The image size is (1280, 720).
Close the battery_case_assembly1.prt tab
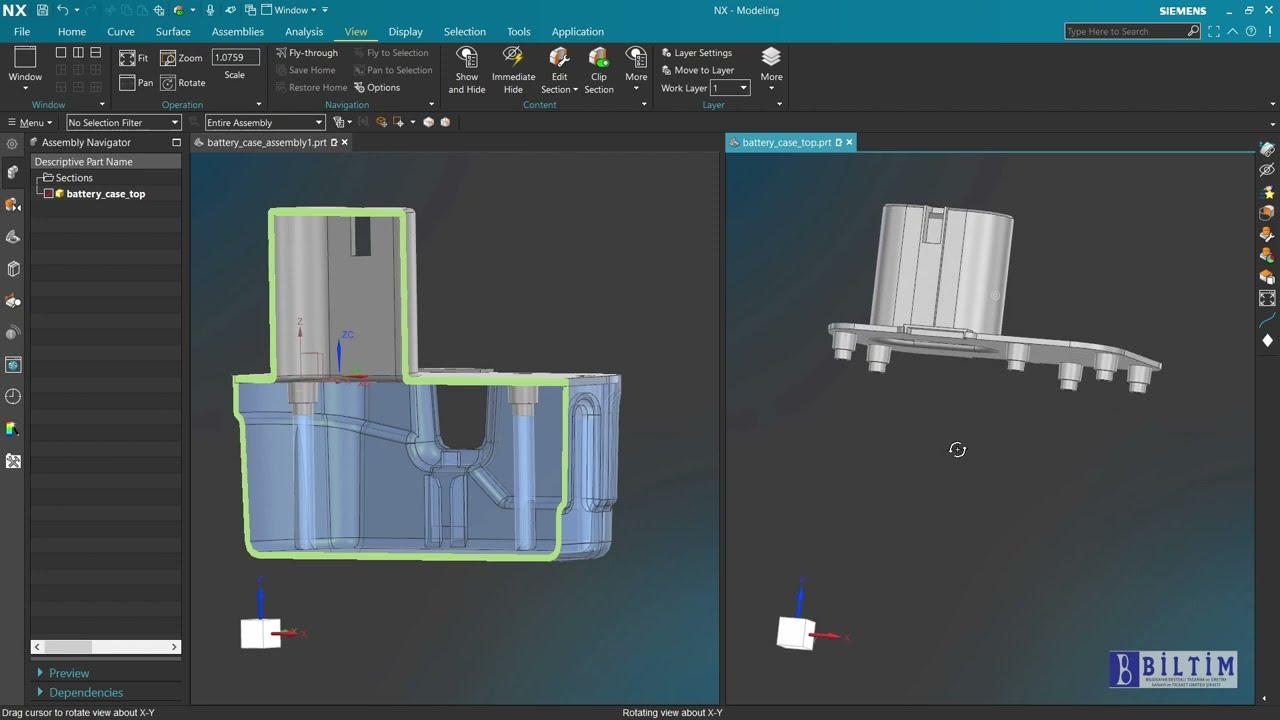coord(344,142)
